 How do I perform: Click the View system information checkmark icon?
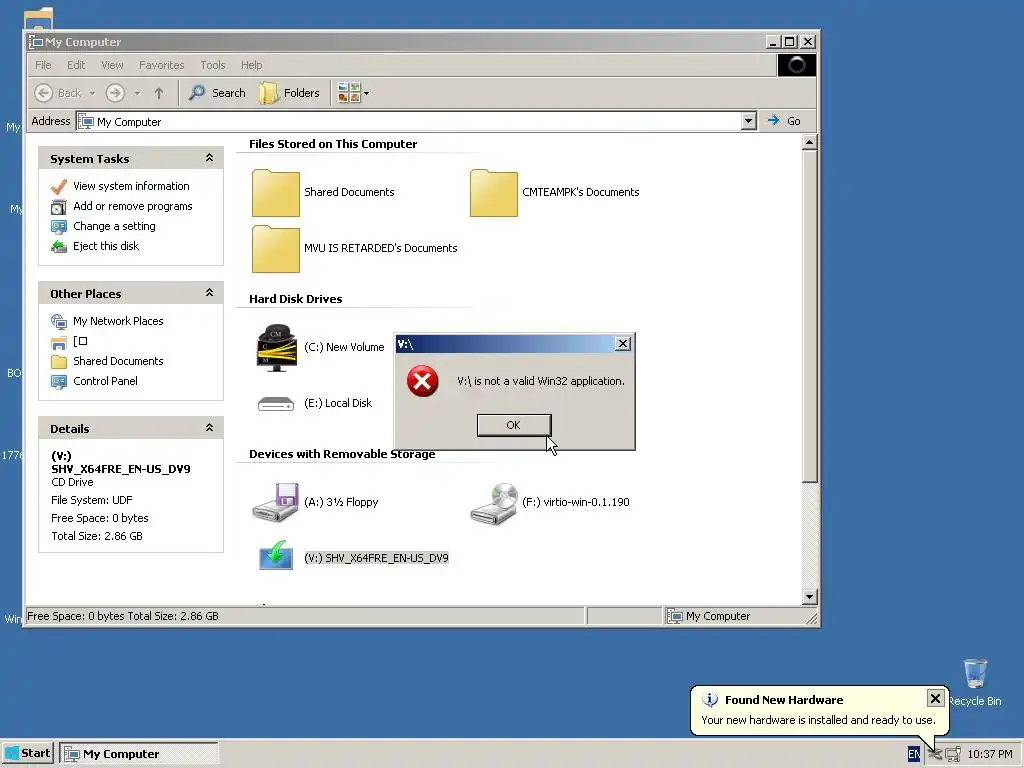click(x=59, y=187)
